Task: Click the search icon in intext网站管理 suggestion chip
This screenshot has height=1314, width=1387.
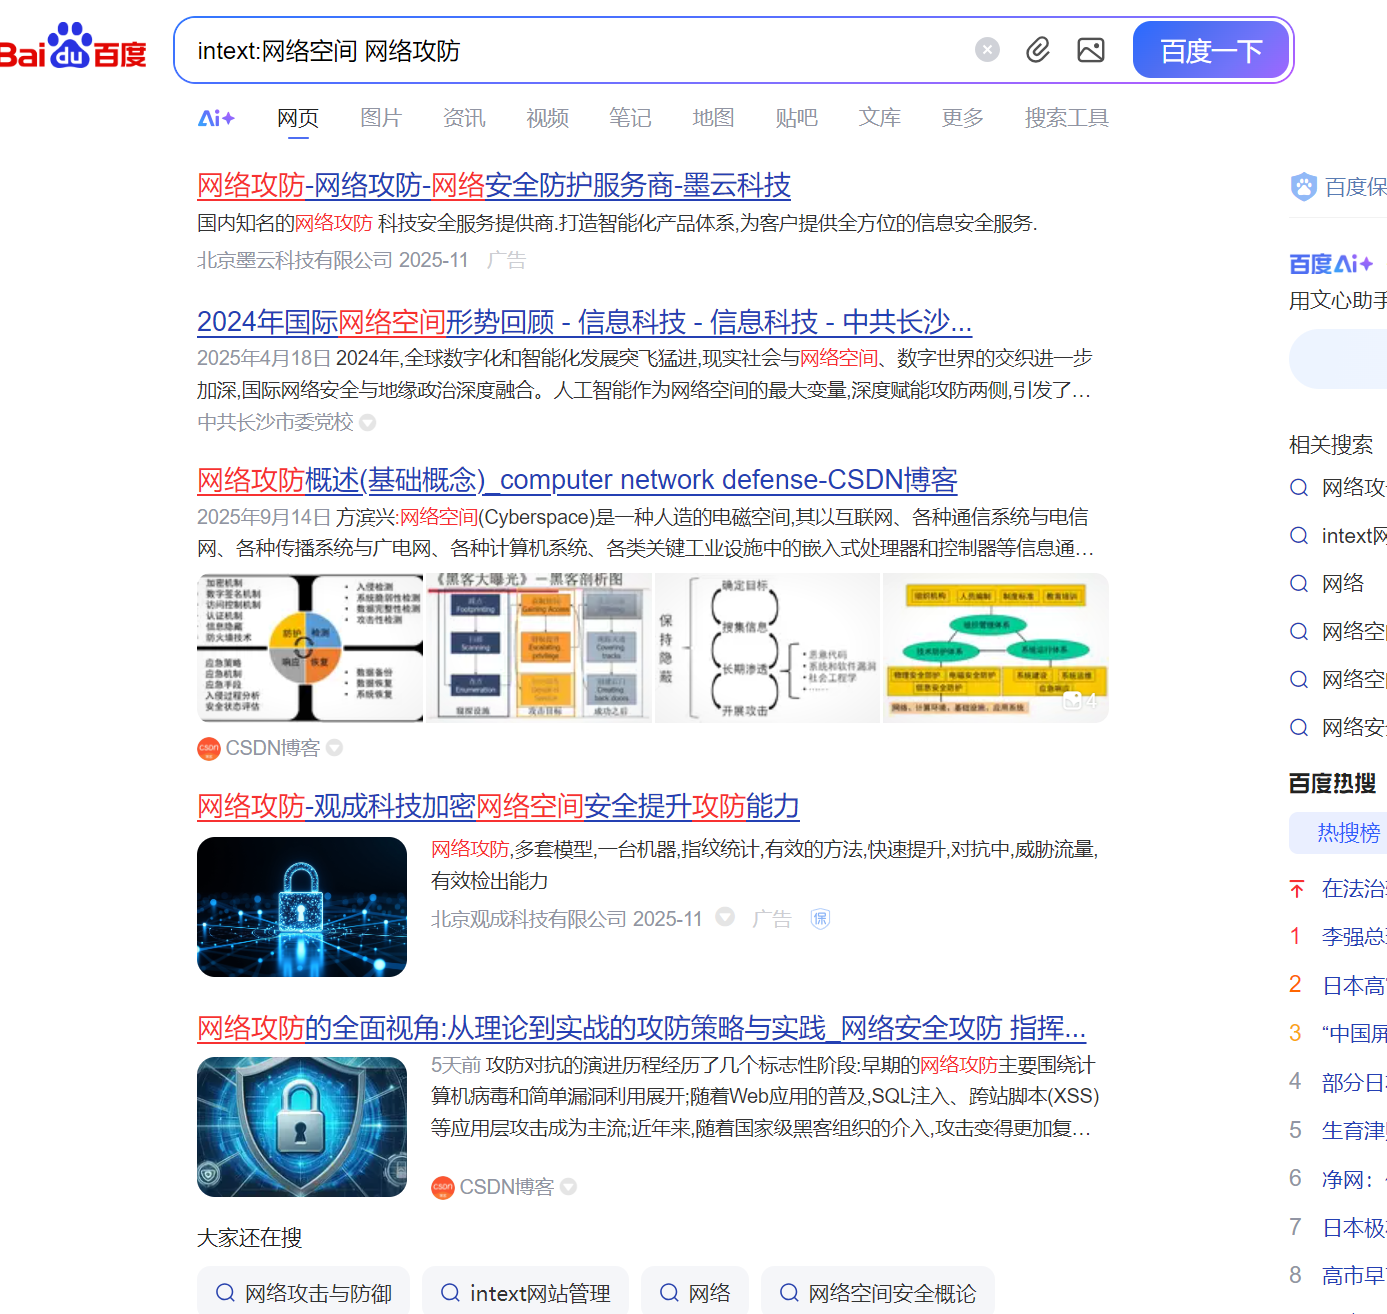Action: (449, 1293)
